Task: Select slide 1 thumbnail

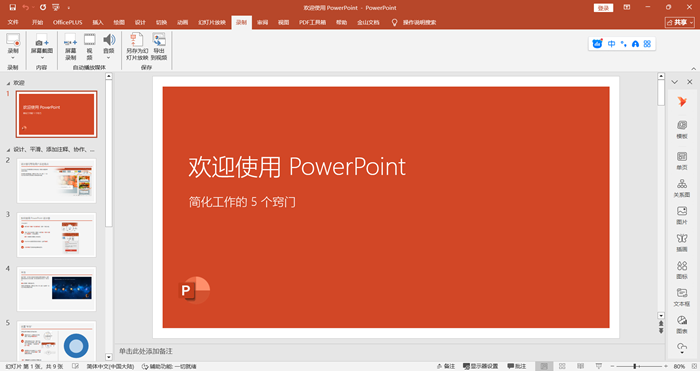Action: click(x=56, y=114)
